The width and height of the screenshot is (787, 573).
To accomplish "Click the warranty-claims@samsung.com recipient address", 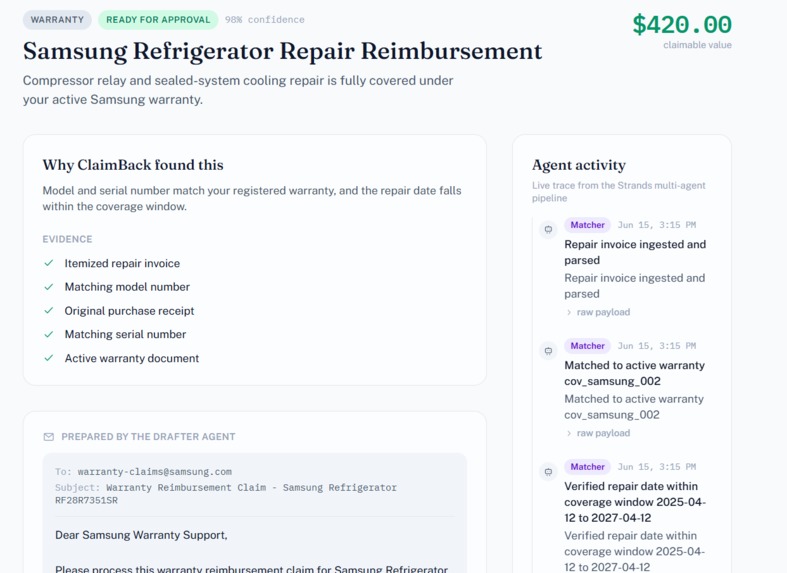I will [x=155, y=472].
